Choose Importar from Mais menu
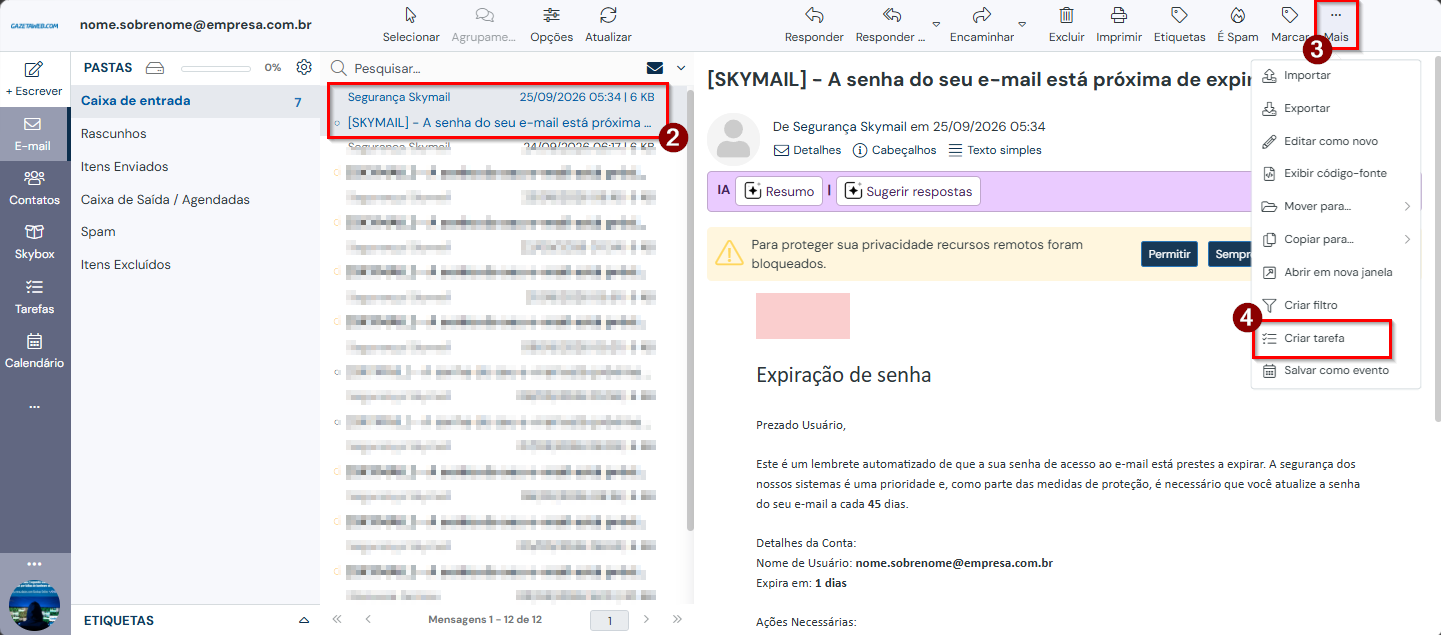The height and width of the screenshot is (635, 1441). [x=1336, y=75]
